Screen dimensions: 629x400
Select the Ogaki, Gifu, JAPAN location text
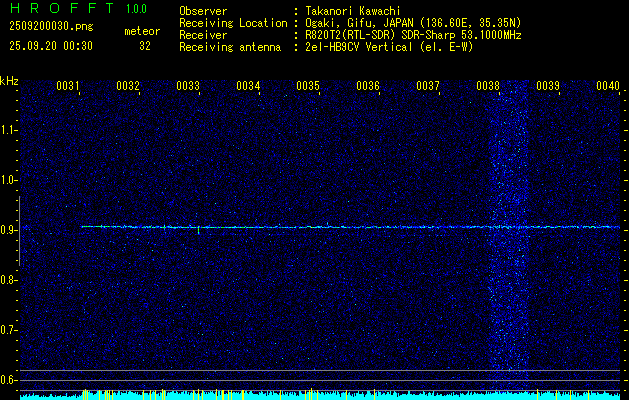413,23
